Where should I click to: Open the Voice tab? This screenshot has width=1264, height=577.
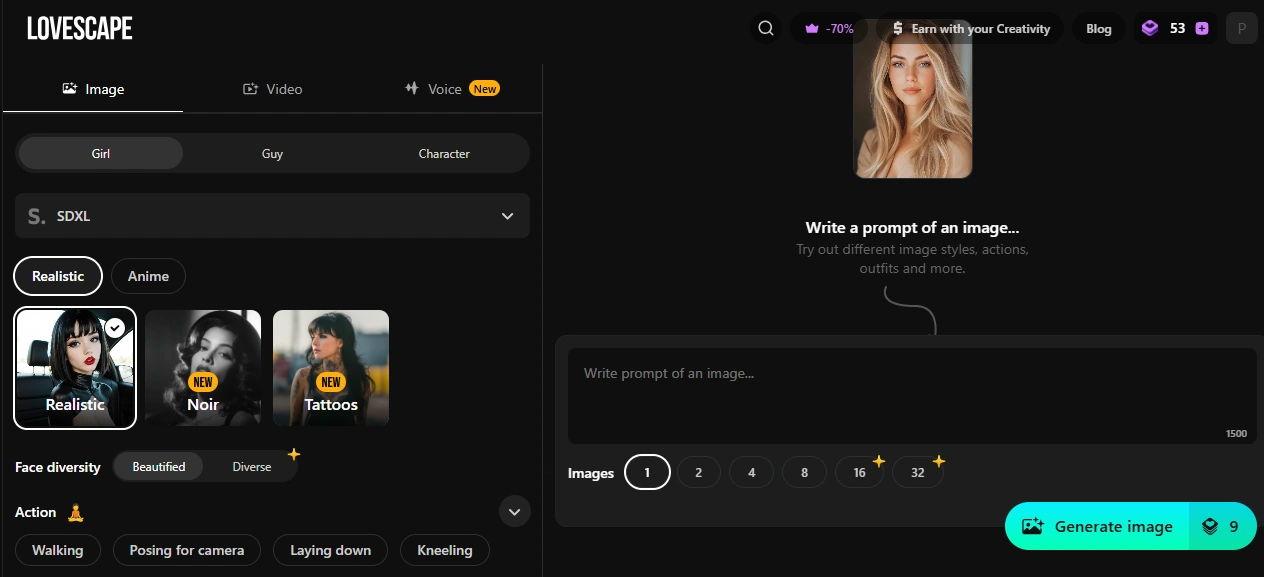click(x=451, y=89)
